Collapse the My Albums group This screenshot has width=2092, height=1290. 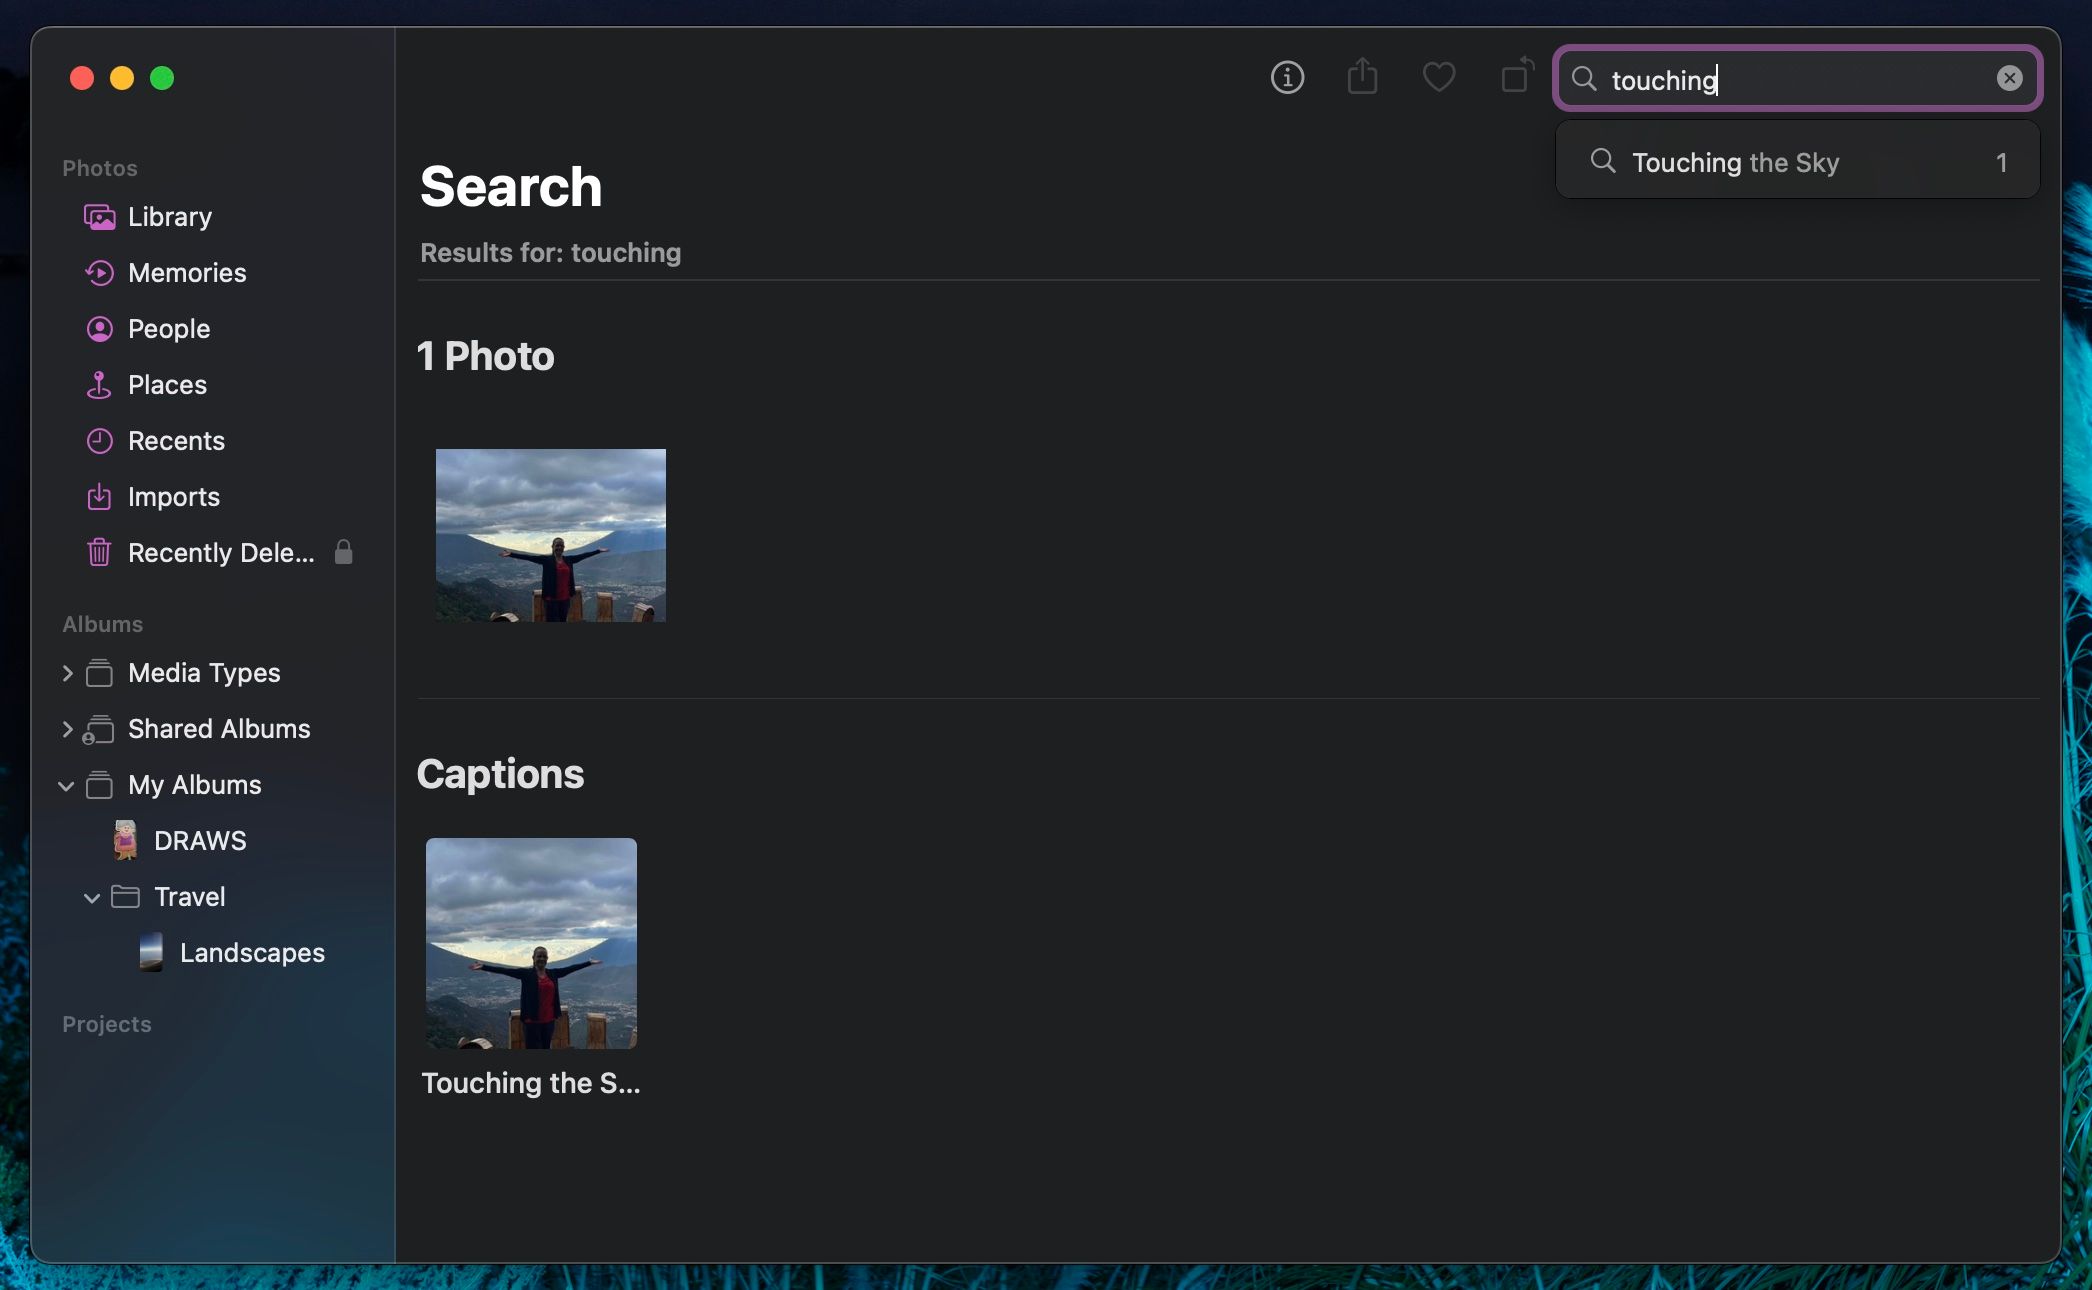pyautogui.click(x=66, y=786)
